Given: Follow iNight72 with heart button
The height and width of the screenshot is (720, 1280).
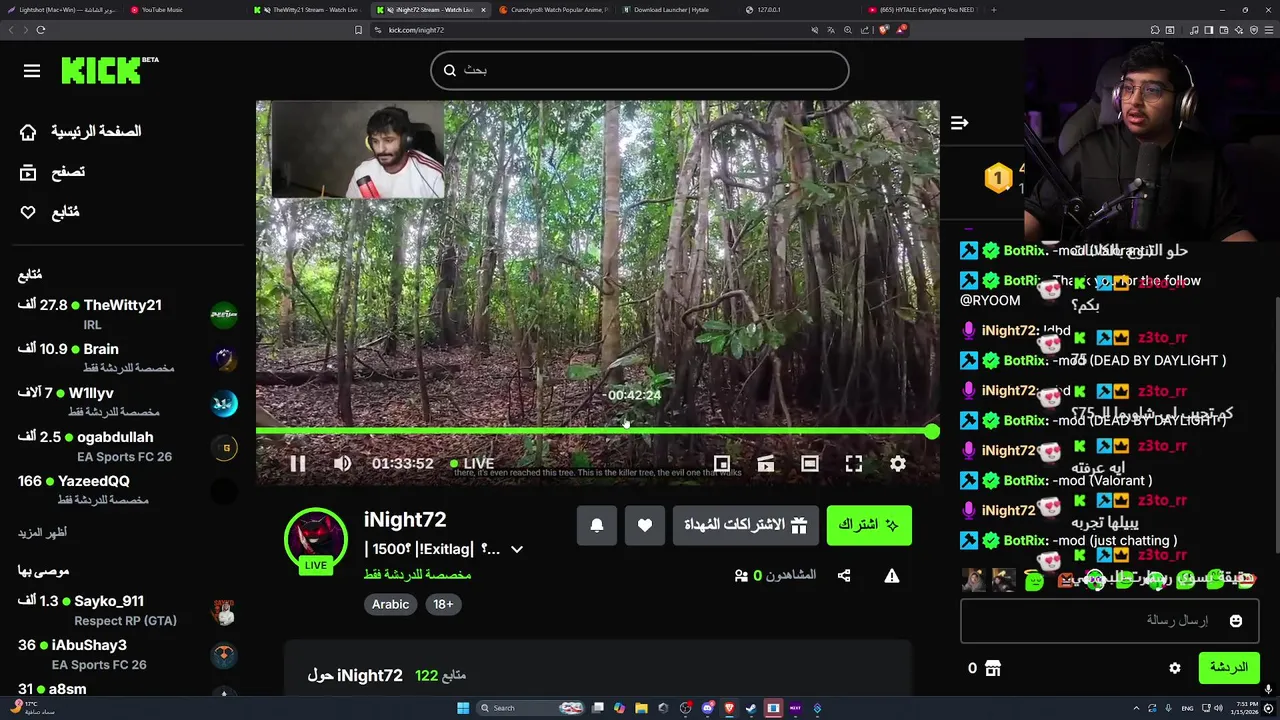Looking at the screenshot, I should [x=645, y=525].
